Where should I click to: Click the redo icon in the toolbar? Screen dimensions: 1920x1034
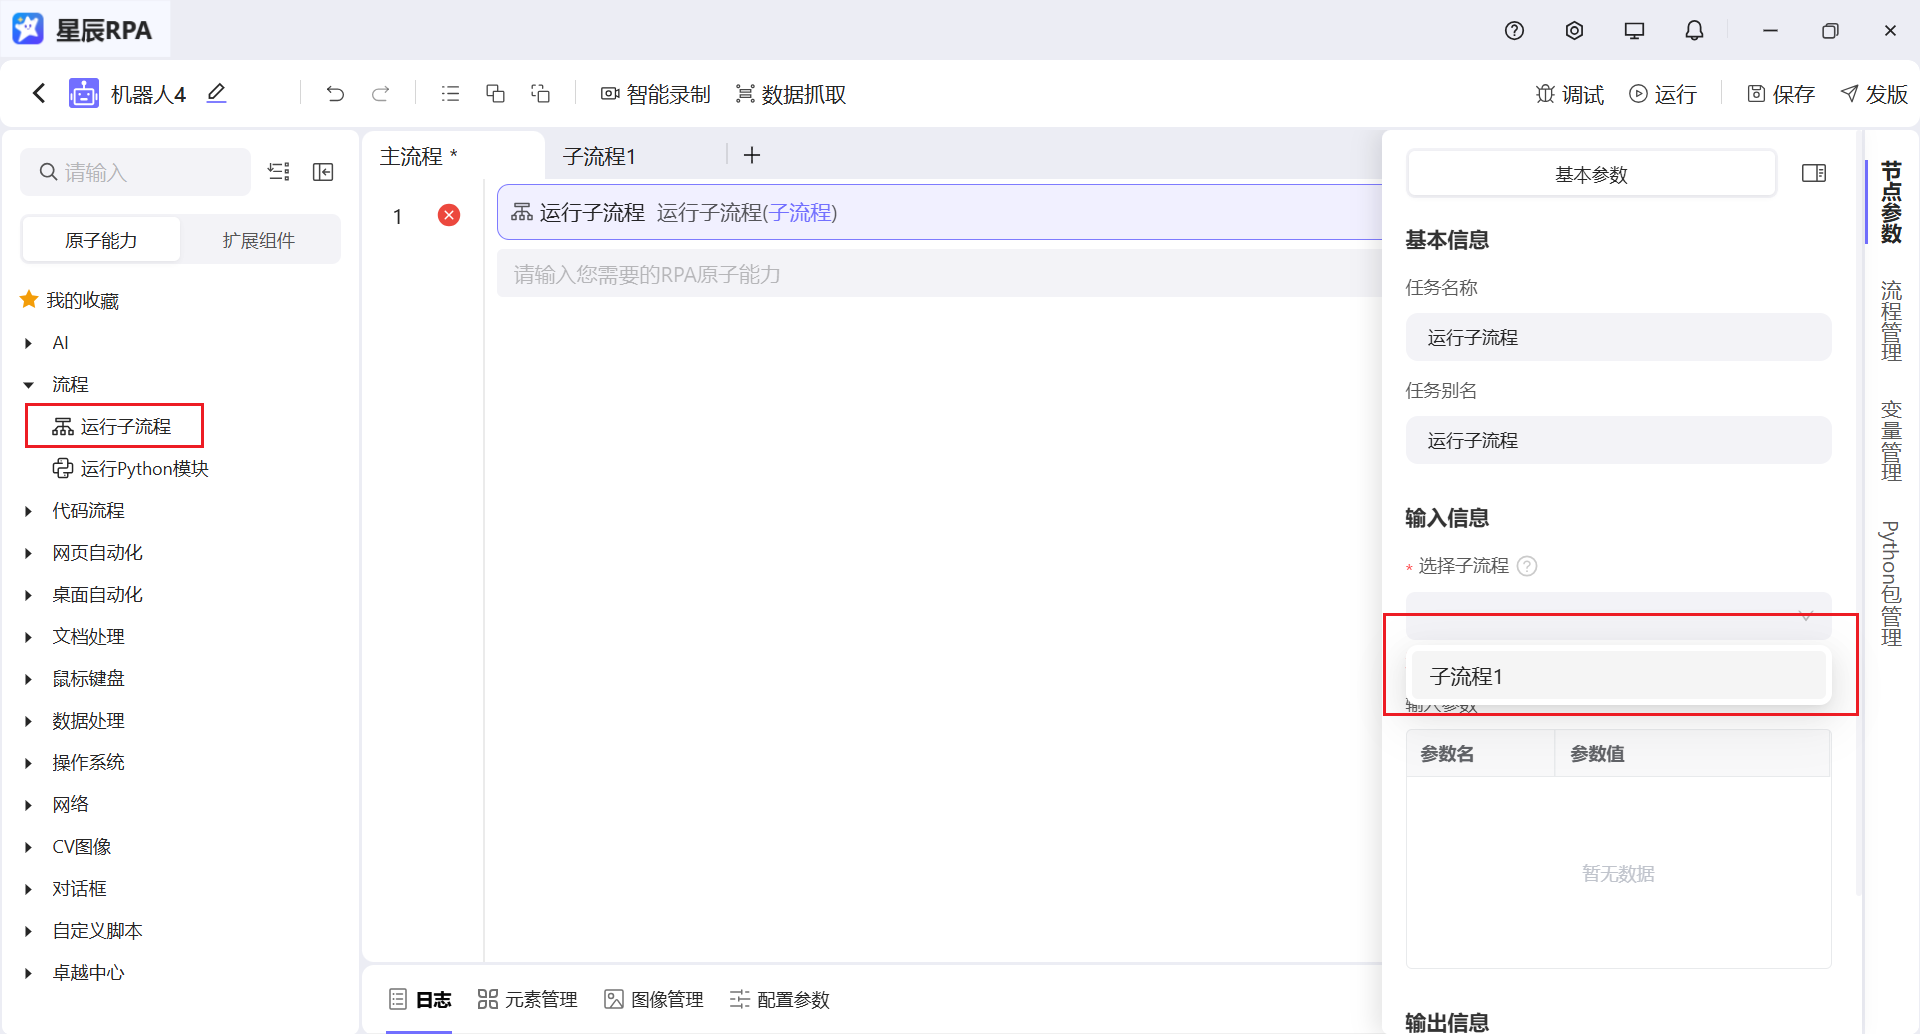(381, 93)
